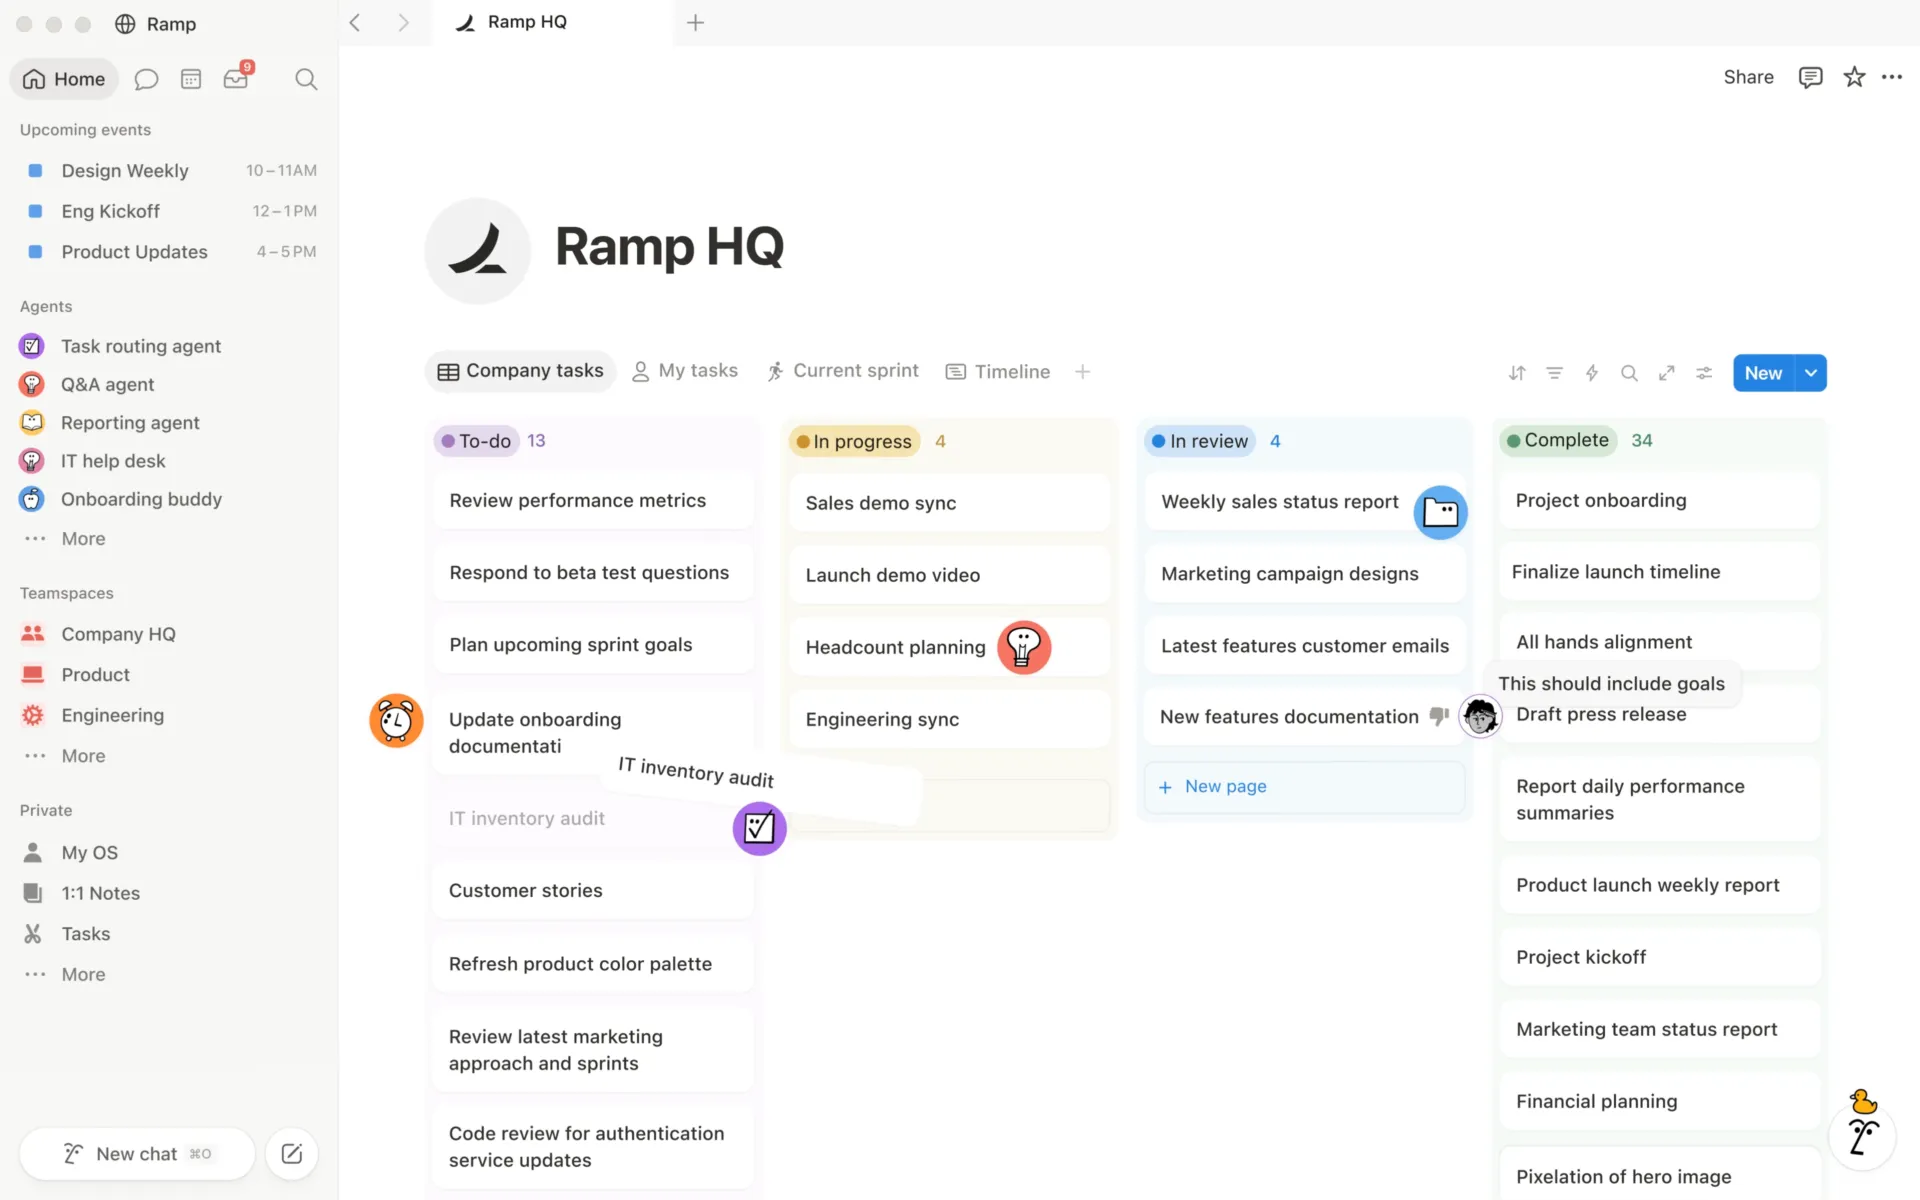Open Task routing agent
Viewport: 1920px width, 1200px height.
coord(141,346)
